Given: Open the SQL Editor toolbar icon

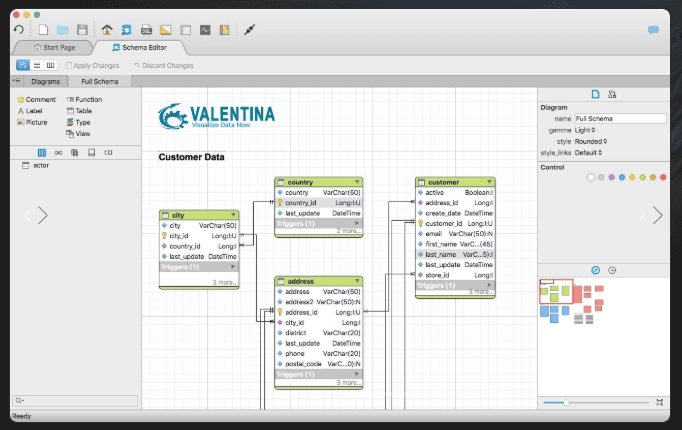Looking at the screenshot, I should point(146,30).
